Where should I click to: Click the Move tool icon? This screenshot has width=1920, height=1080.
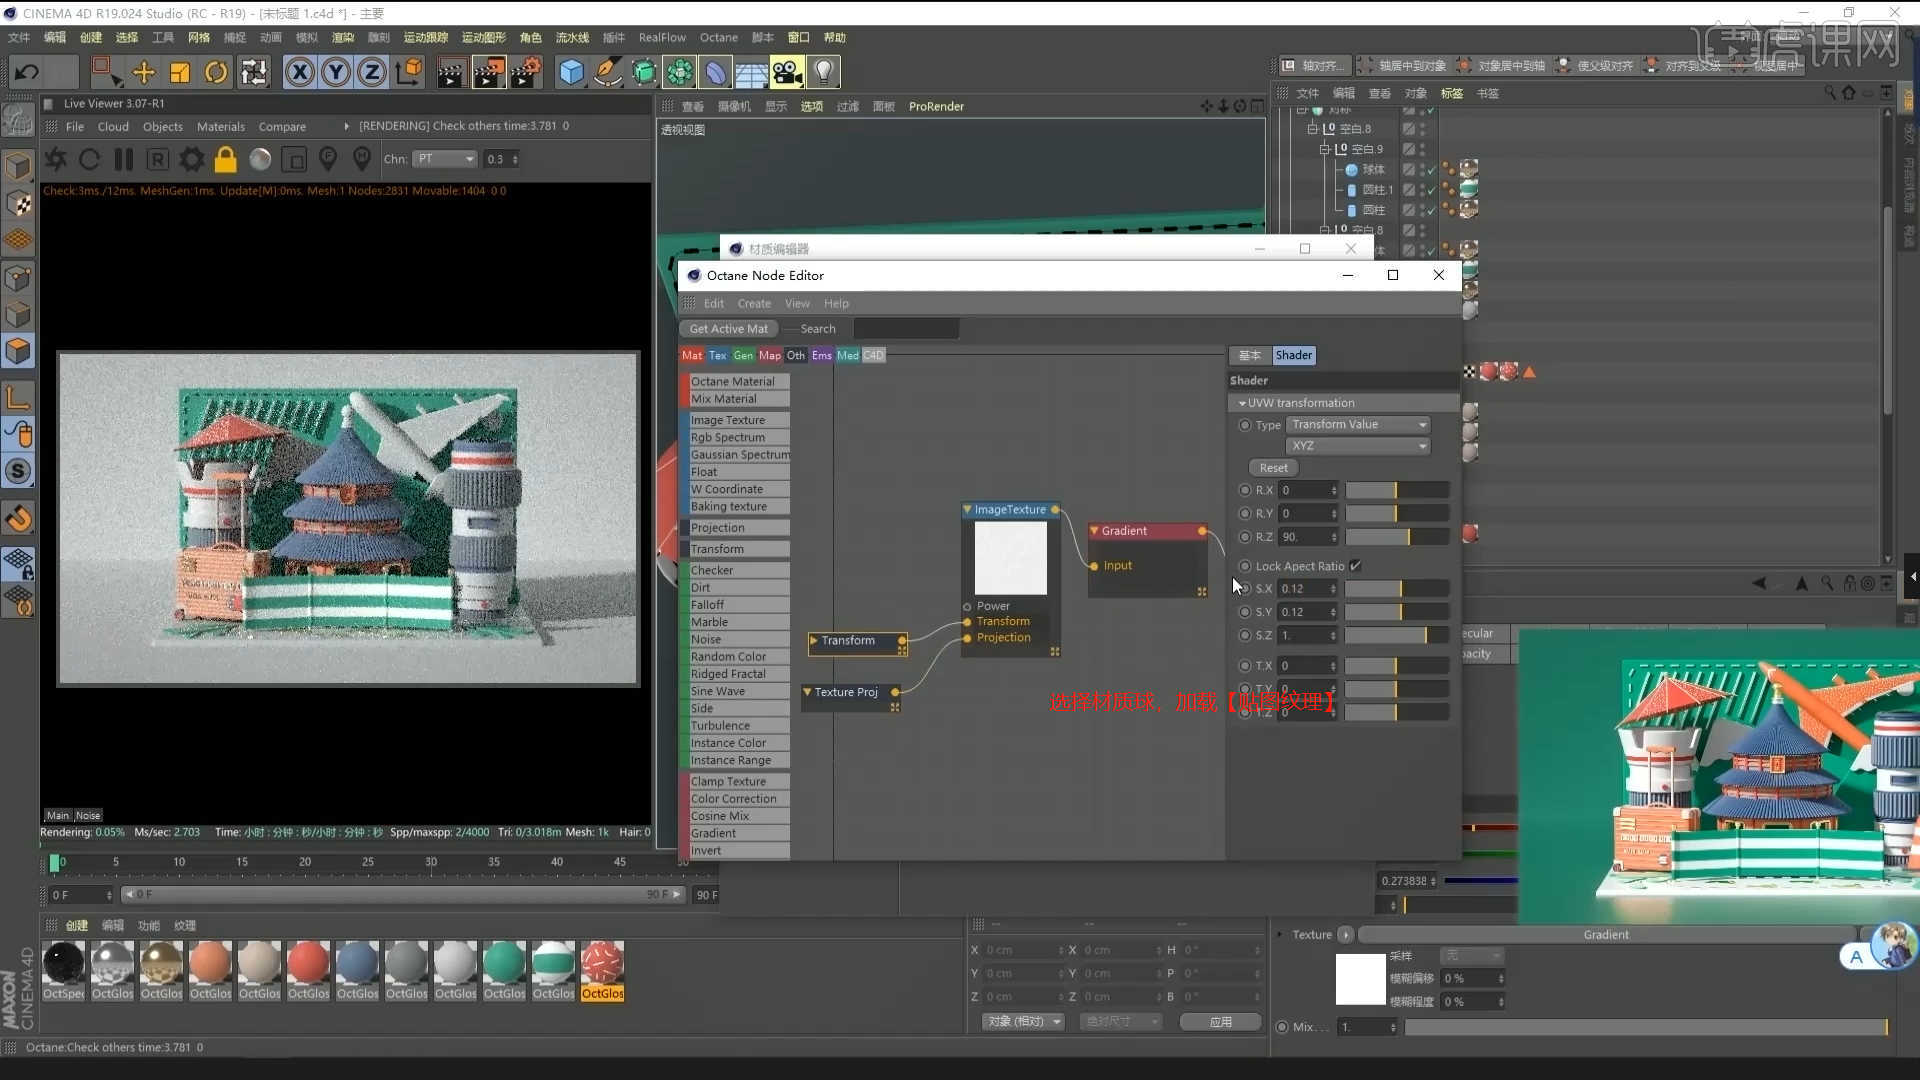143,72
